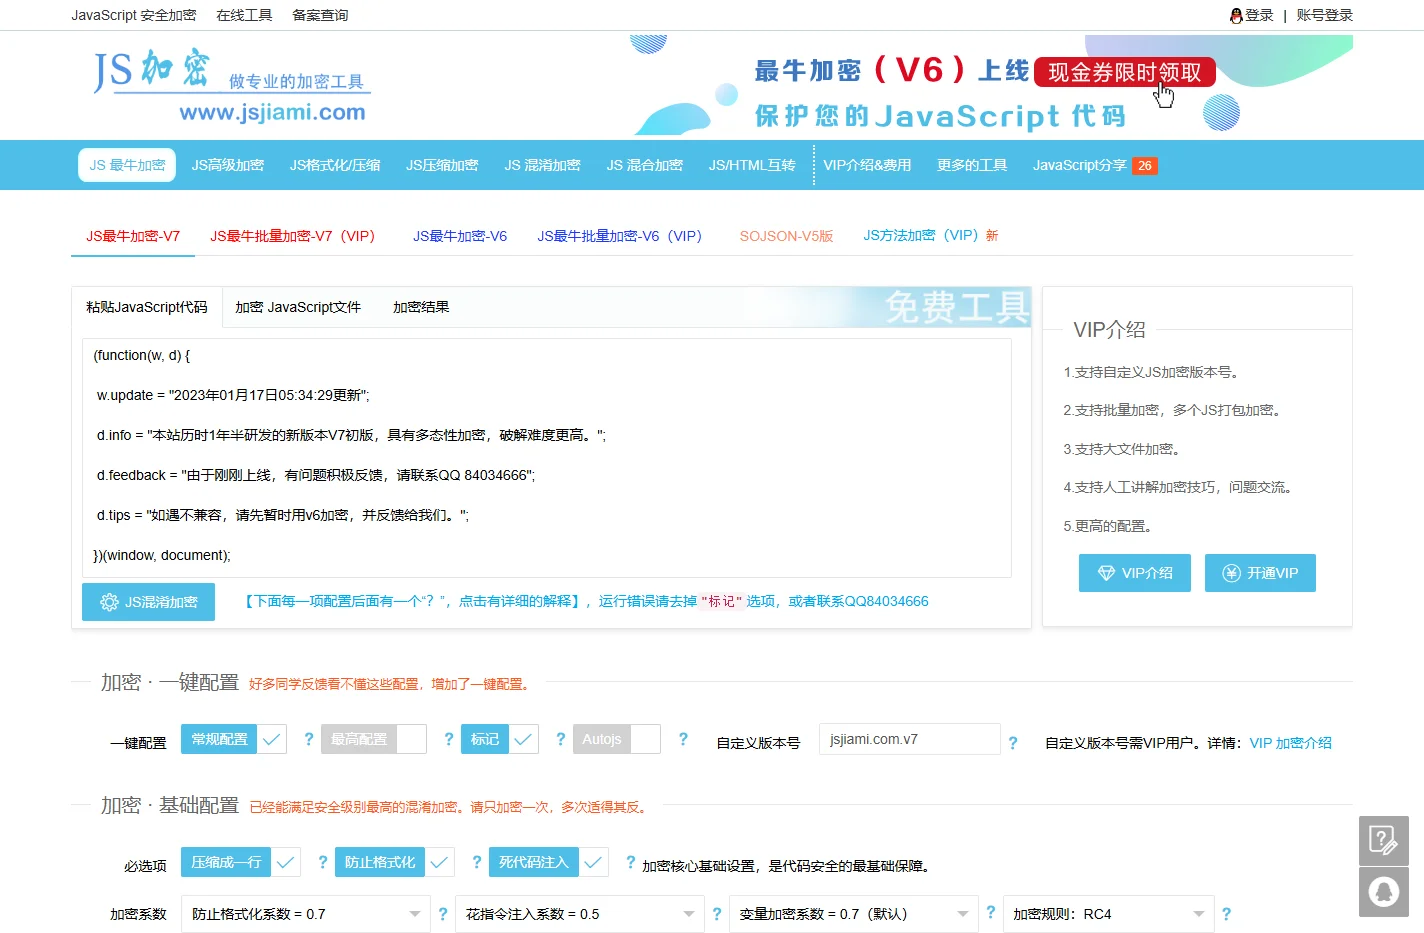The width and height of the screenshot is (1424, 933).
Task: Click the question mark next to 常规配置
Action: coord(309,739)
